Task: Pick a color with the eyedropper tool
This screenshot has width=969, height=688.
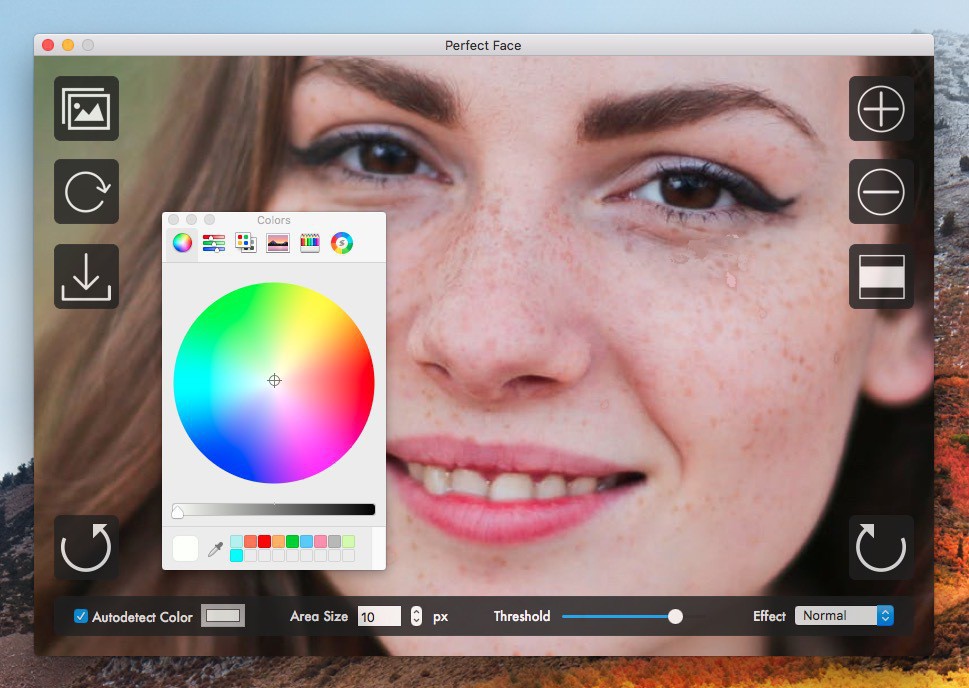Action: pyautogui.click(x=215, y=548)
